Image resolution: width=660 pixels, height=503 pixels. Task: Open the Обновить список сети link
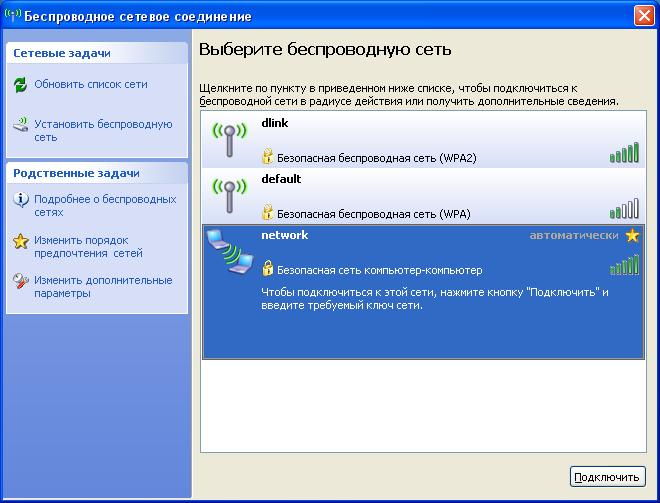91,85
